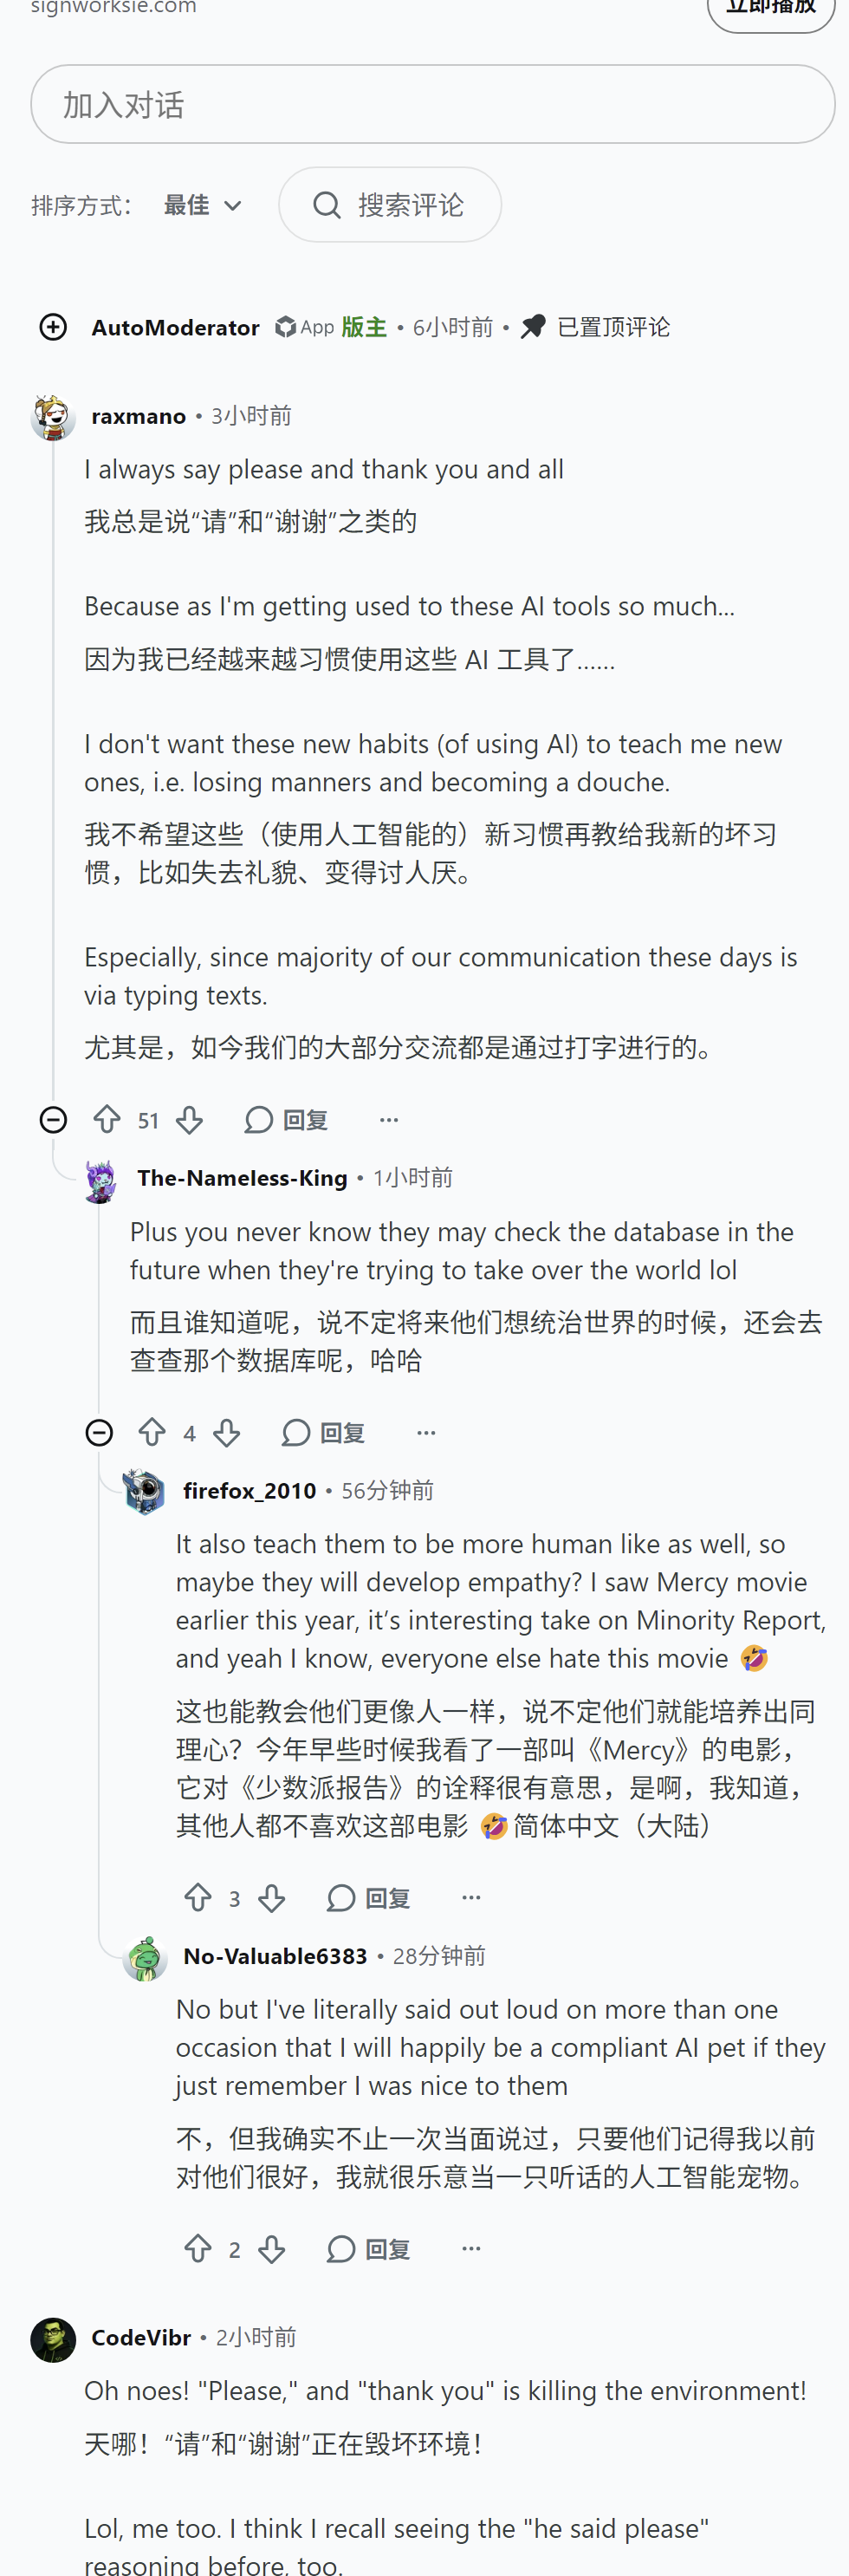
Task: Downvote raxmano's comment
Action: click(189, 1119)
